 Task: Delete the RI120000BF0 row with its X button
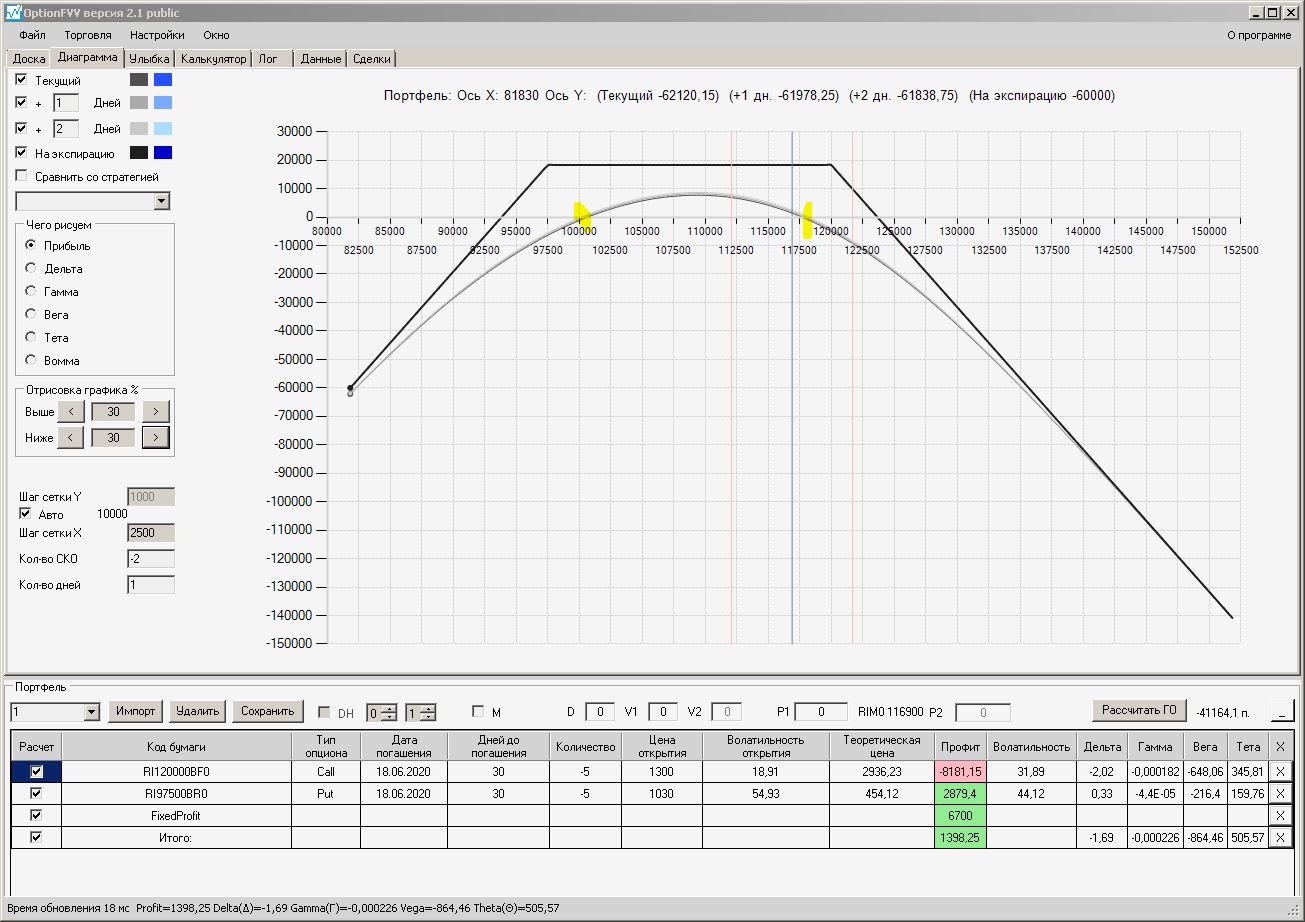coord(1279,772)
